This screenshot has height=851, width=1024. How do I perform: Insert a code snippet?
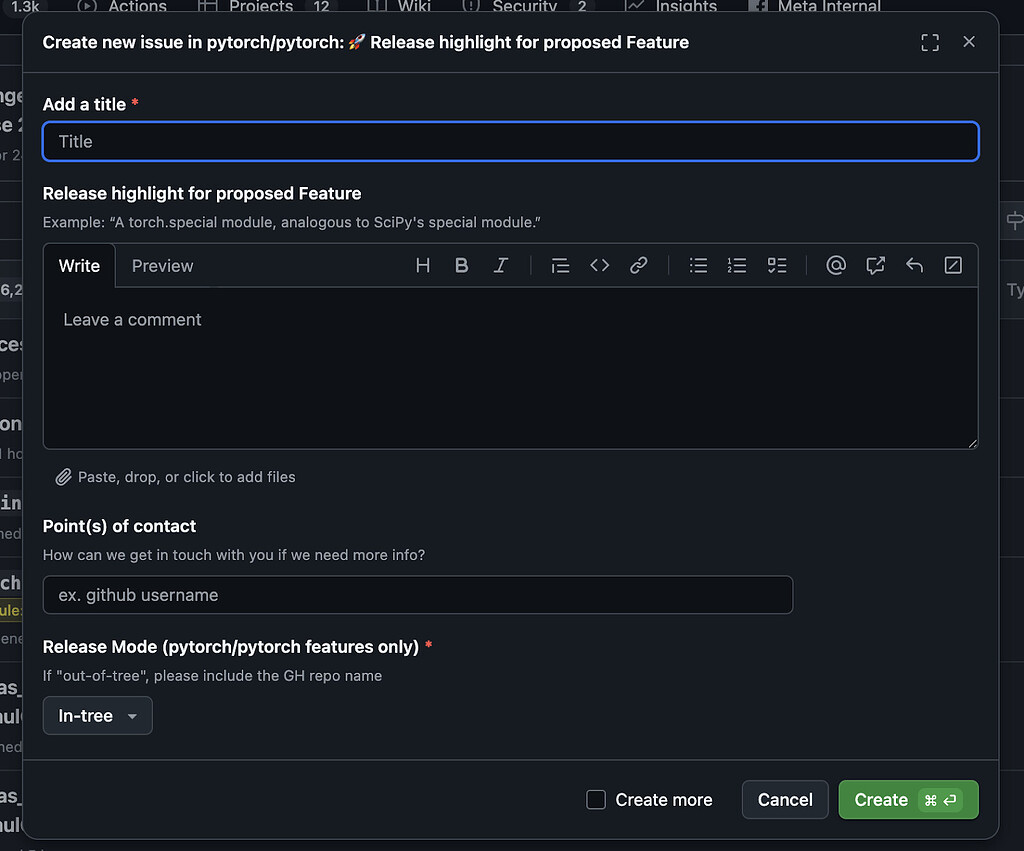point(599,265)
